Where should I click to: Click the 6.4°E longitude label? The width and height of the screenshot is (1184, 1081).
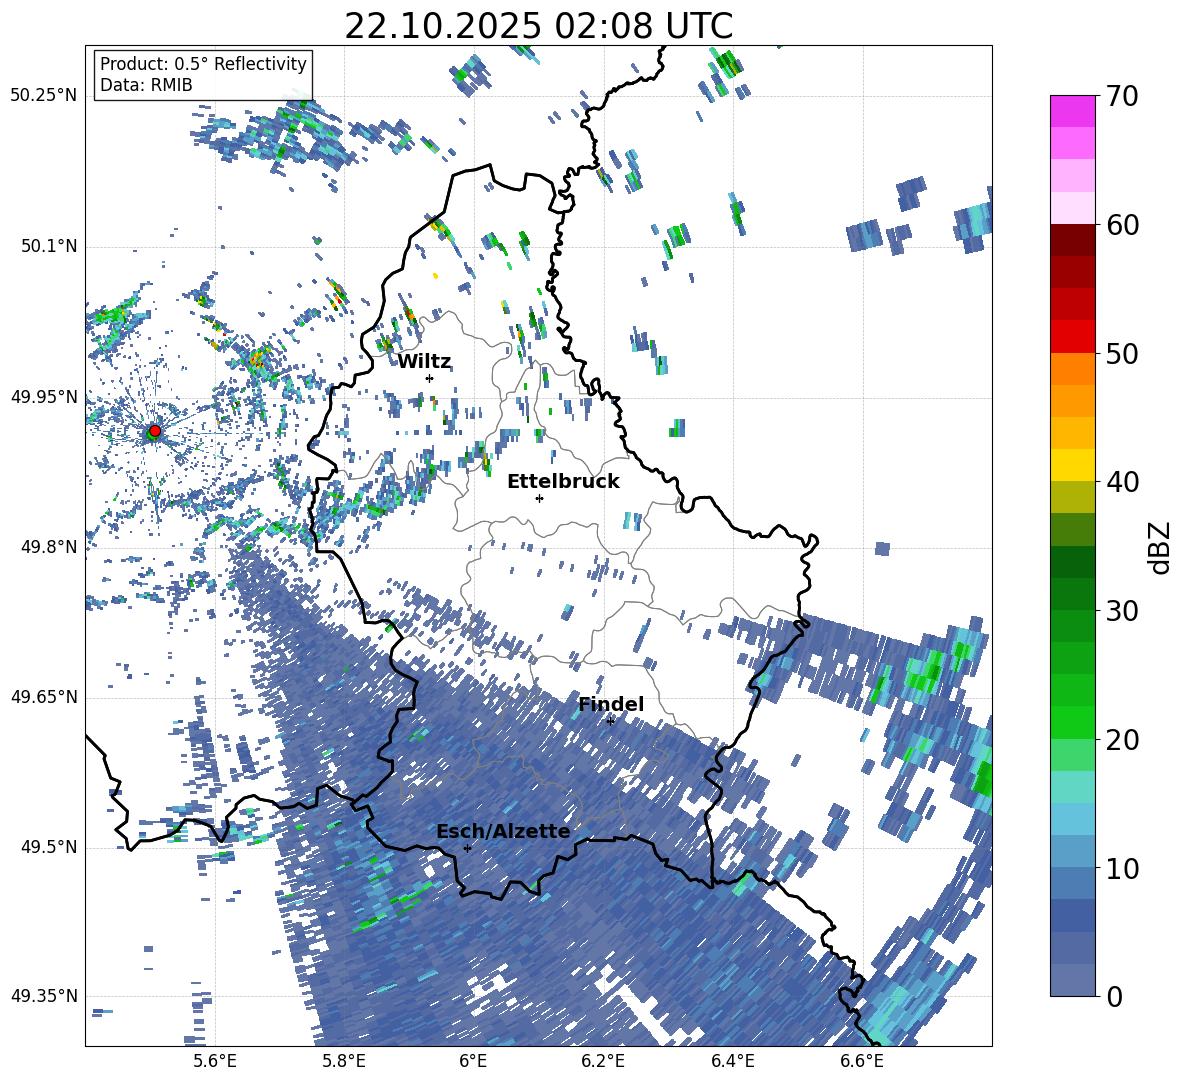732,1061
